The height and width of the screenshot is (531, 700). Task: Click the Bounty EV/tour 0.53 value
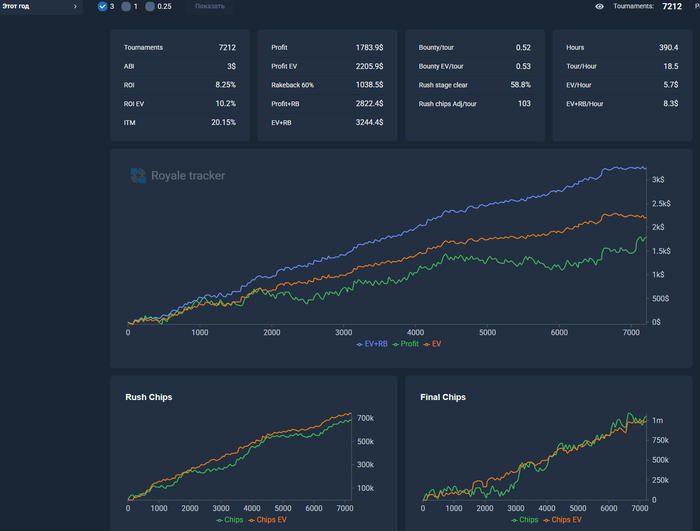tap(523, 66)
